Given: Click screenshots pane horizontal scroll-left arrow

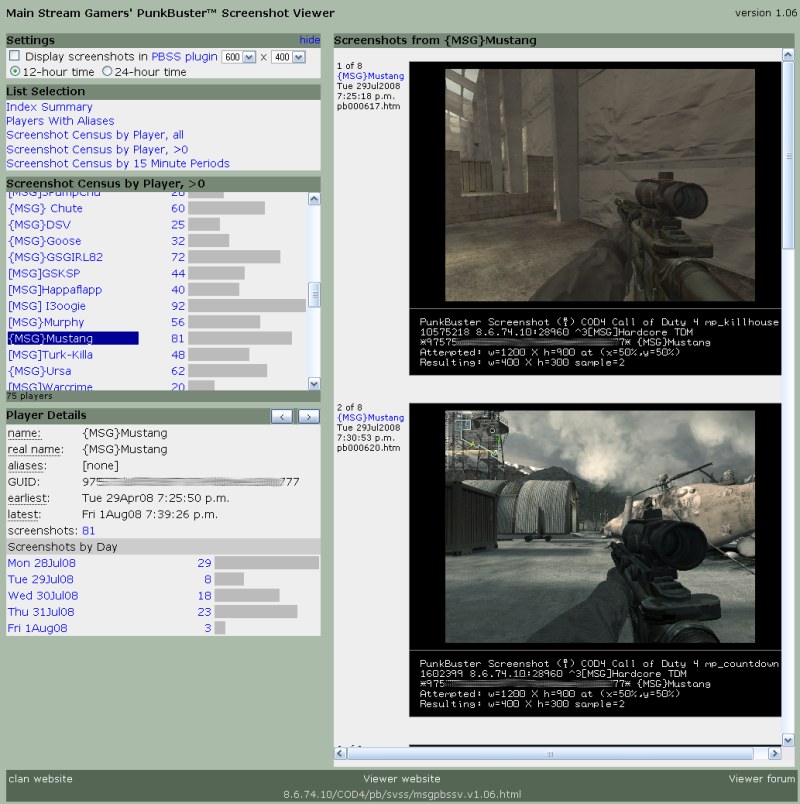Looking at the screenshot, I should (x=342, y=753).
